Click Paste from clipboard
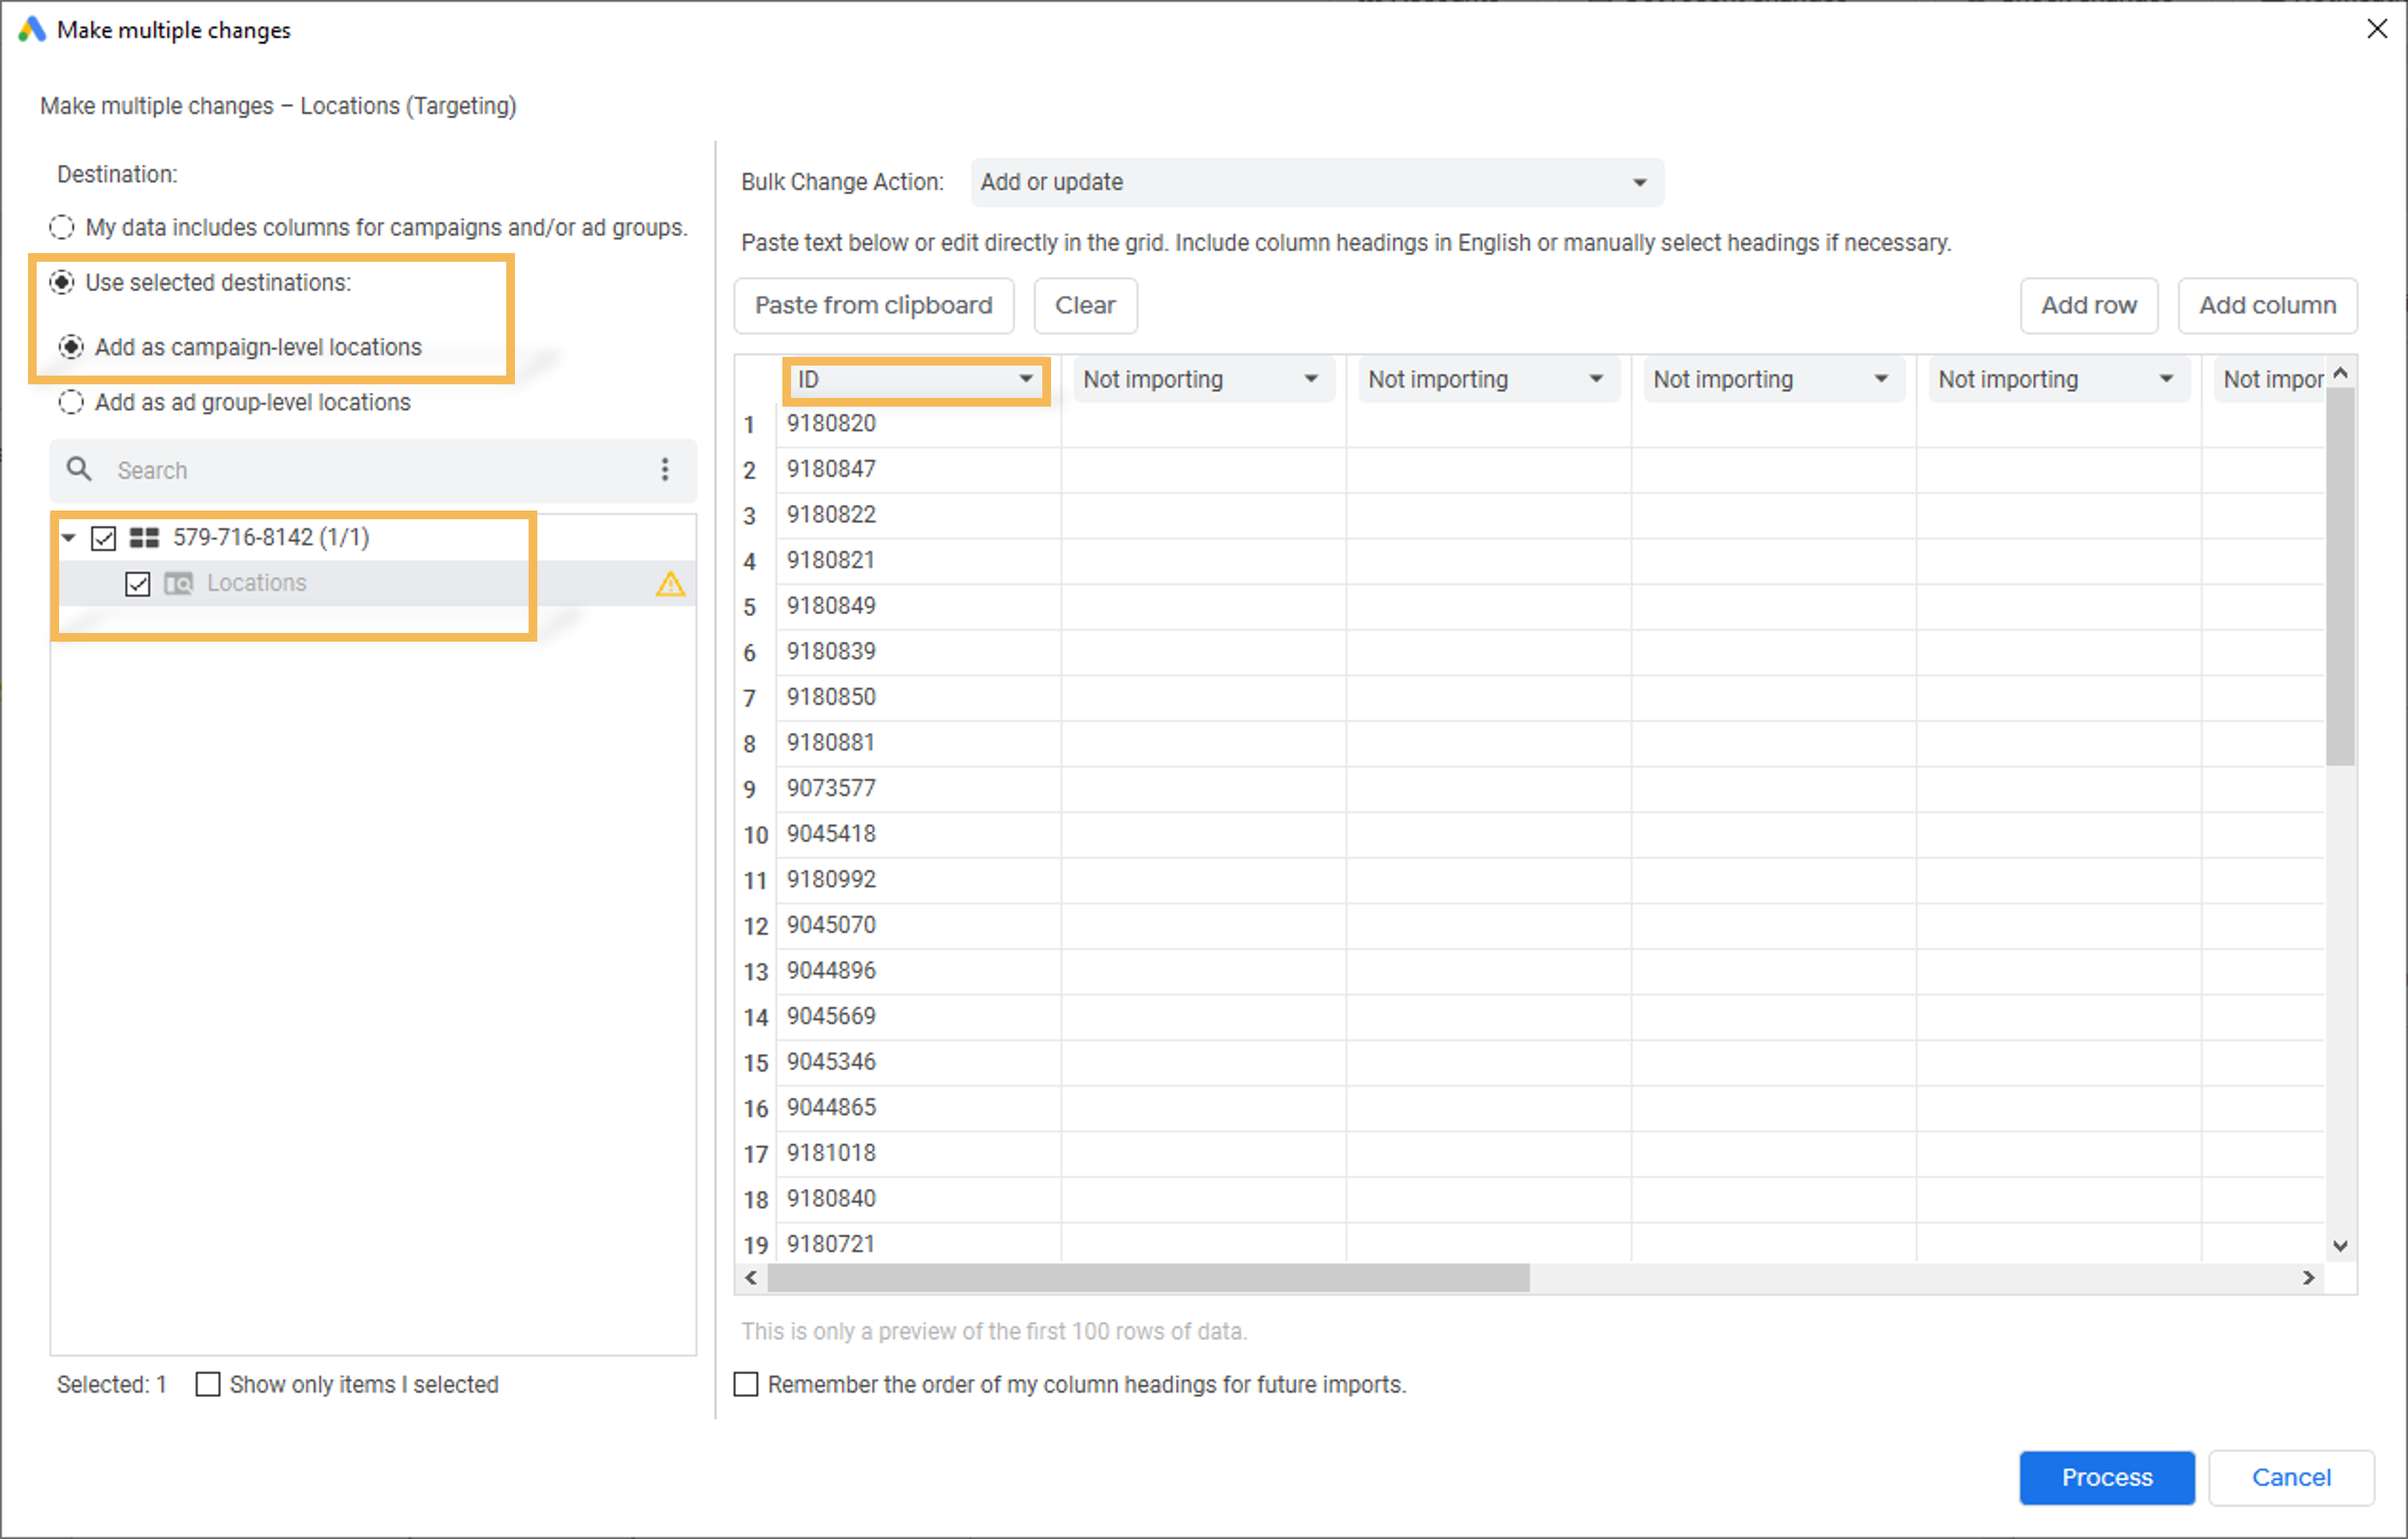2408x1539 pixels. pyautogui.click(x=874, y=305)
